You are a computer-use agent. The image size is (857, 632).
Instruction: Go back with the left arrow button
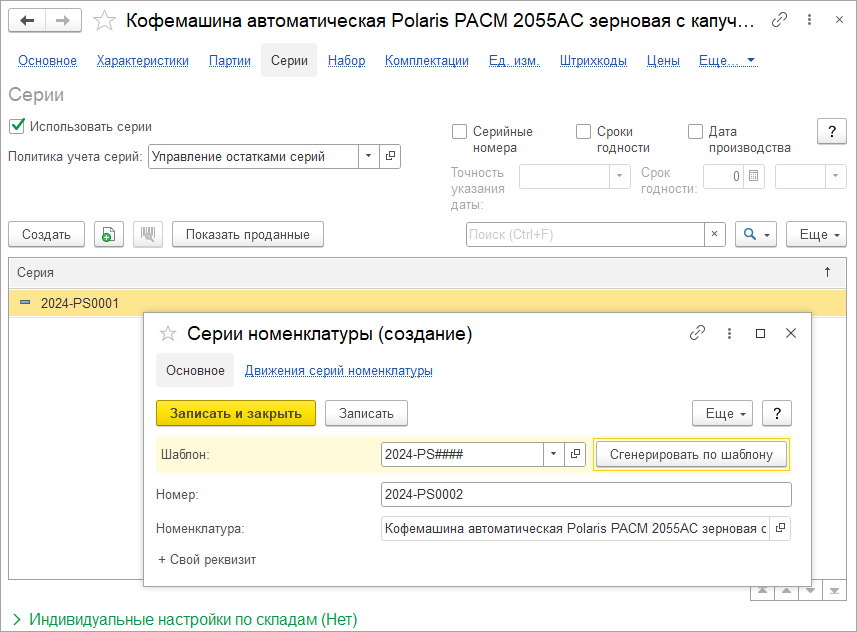click(27, 21)
